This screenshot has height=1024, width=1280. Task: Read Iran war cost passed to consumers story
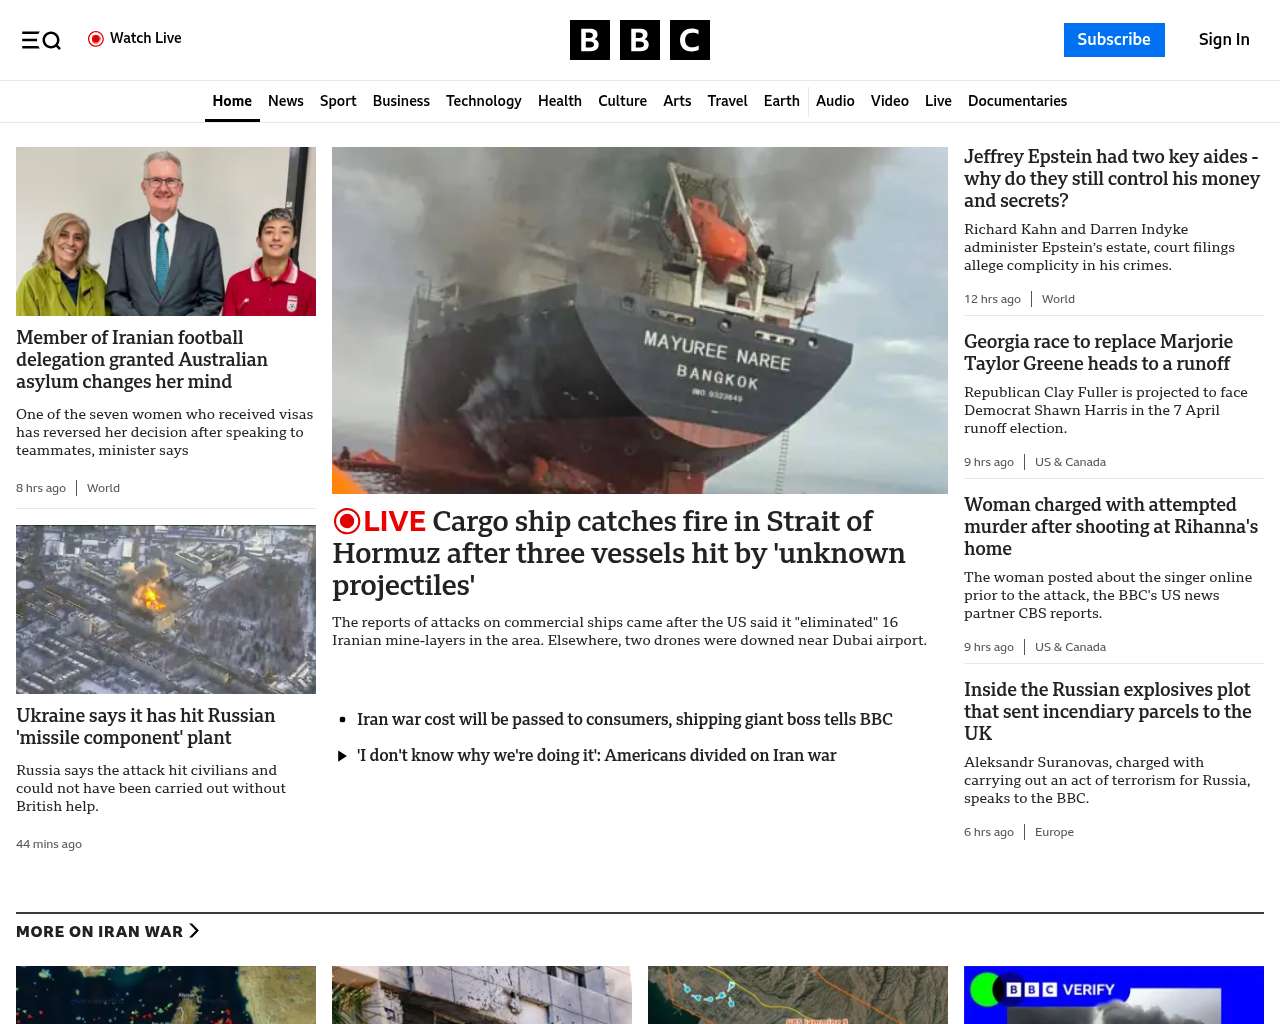click(x=625, y=719)
